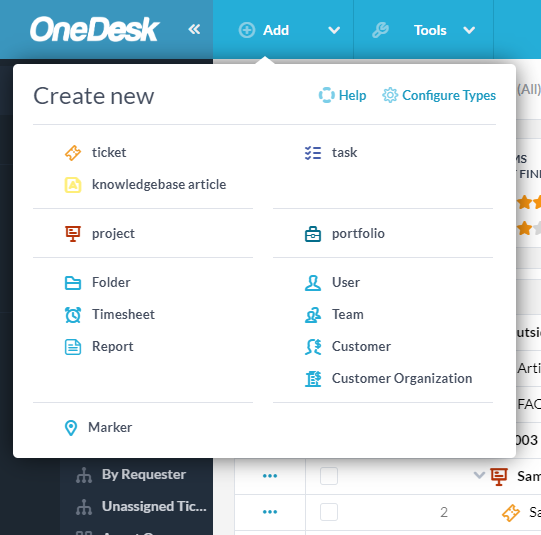
Task: Click the yellow knowledgebase article icon
Action: [x=73, y=185]
